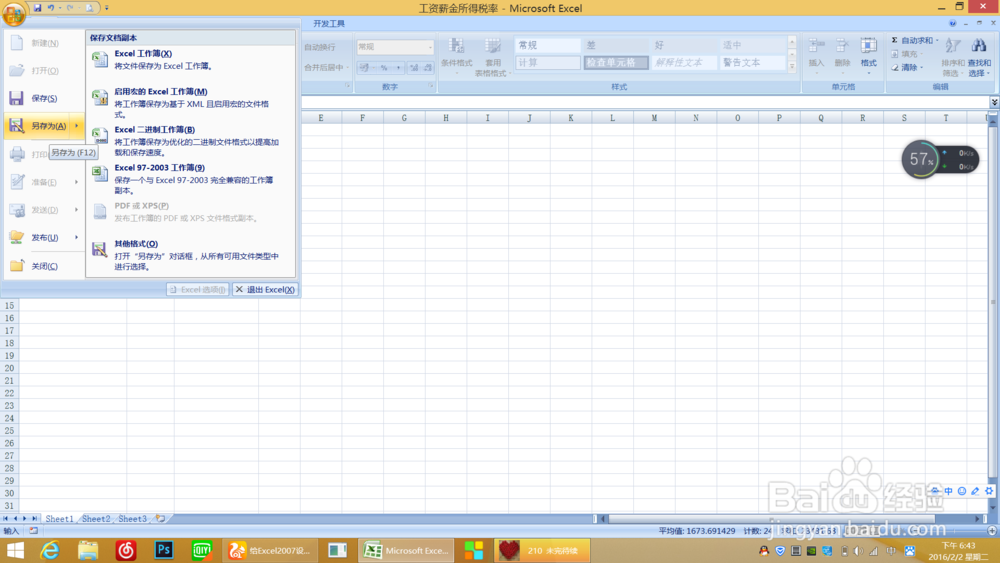The height and width of the screenshot is (563, 1000).
Task: Expand the Publish (发布) submenu arrow
Action: pyautogui.click(x=77, y=237)
